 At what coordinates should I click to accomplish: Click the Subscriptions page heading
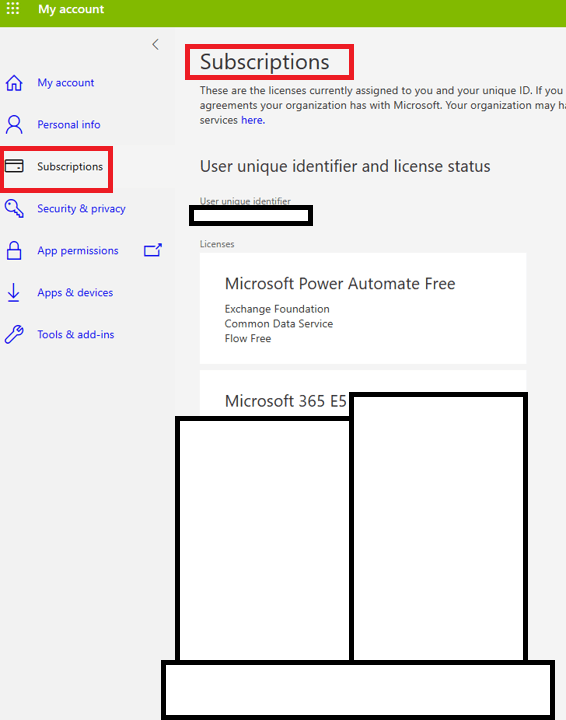tap(265, 62)
